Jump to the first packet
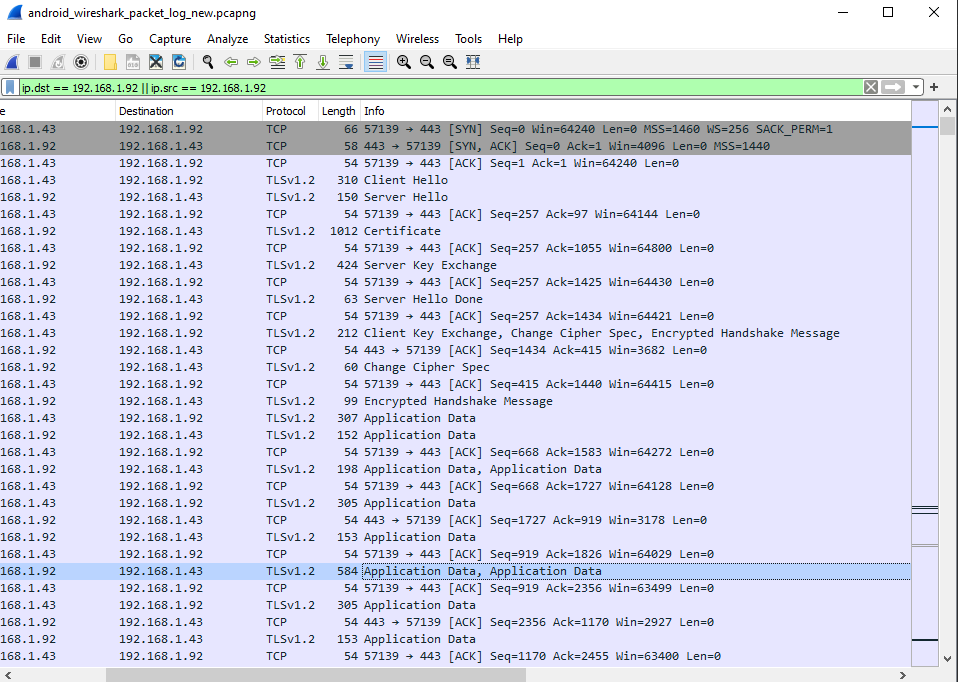 pyautogui.click(x=300, y=62)
